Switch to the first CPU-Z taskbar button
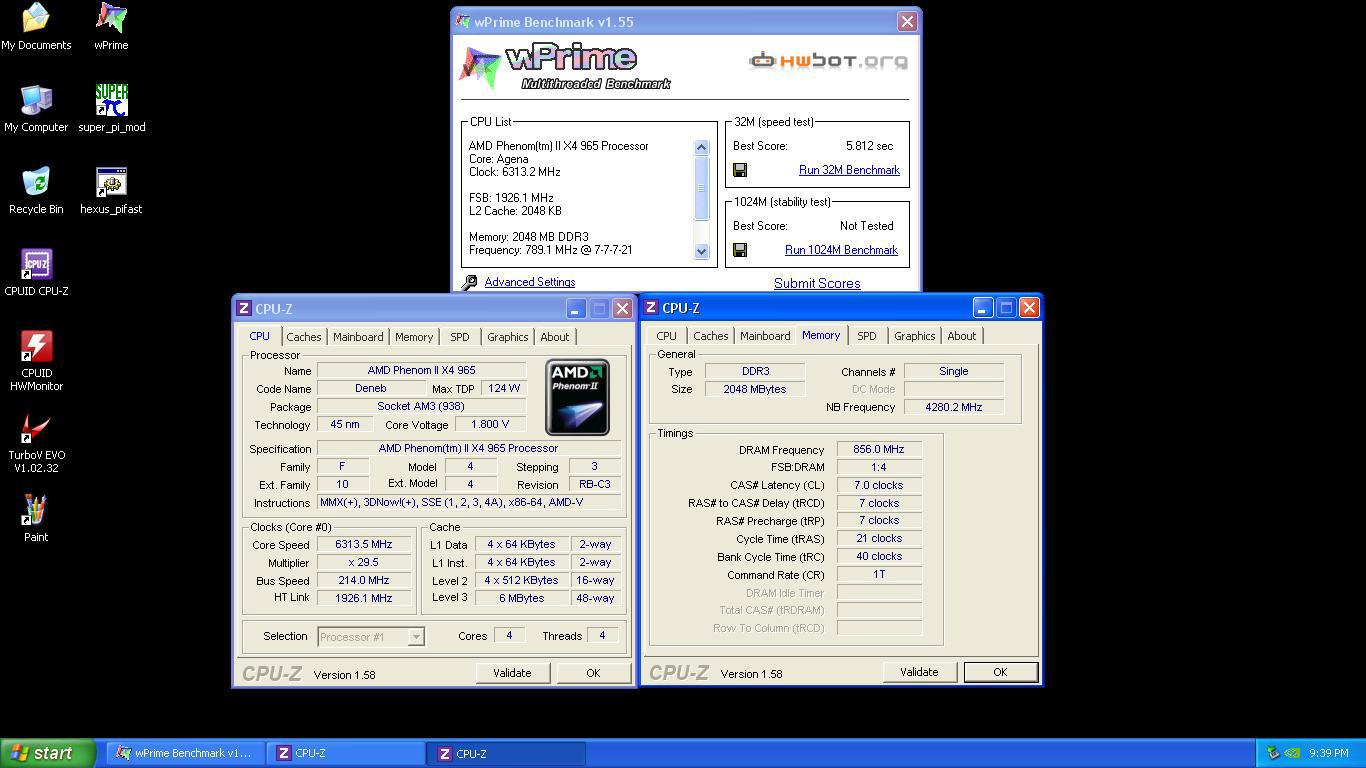The height and width of the screenshot is (768, 1366). [345, 753]
